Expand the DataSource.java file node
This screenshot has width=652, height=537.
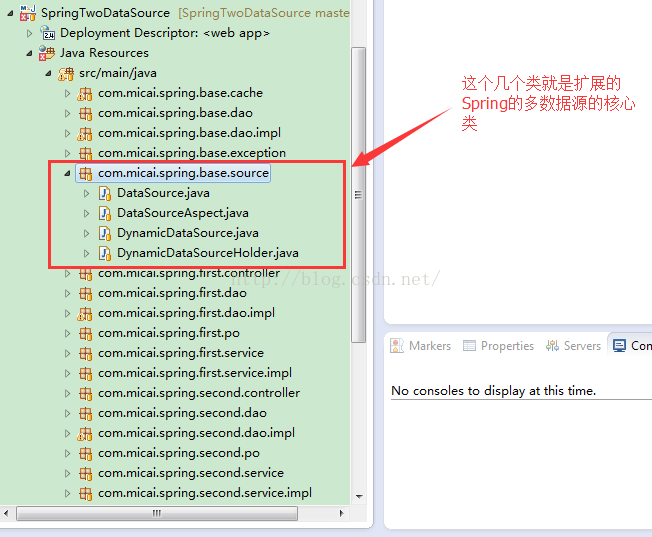[x=86, y=193]
